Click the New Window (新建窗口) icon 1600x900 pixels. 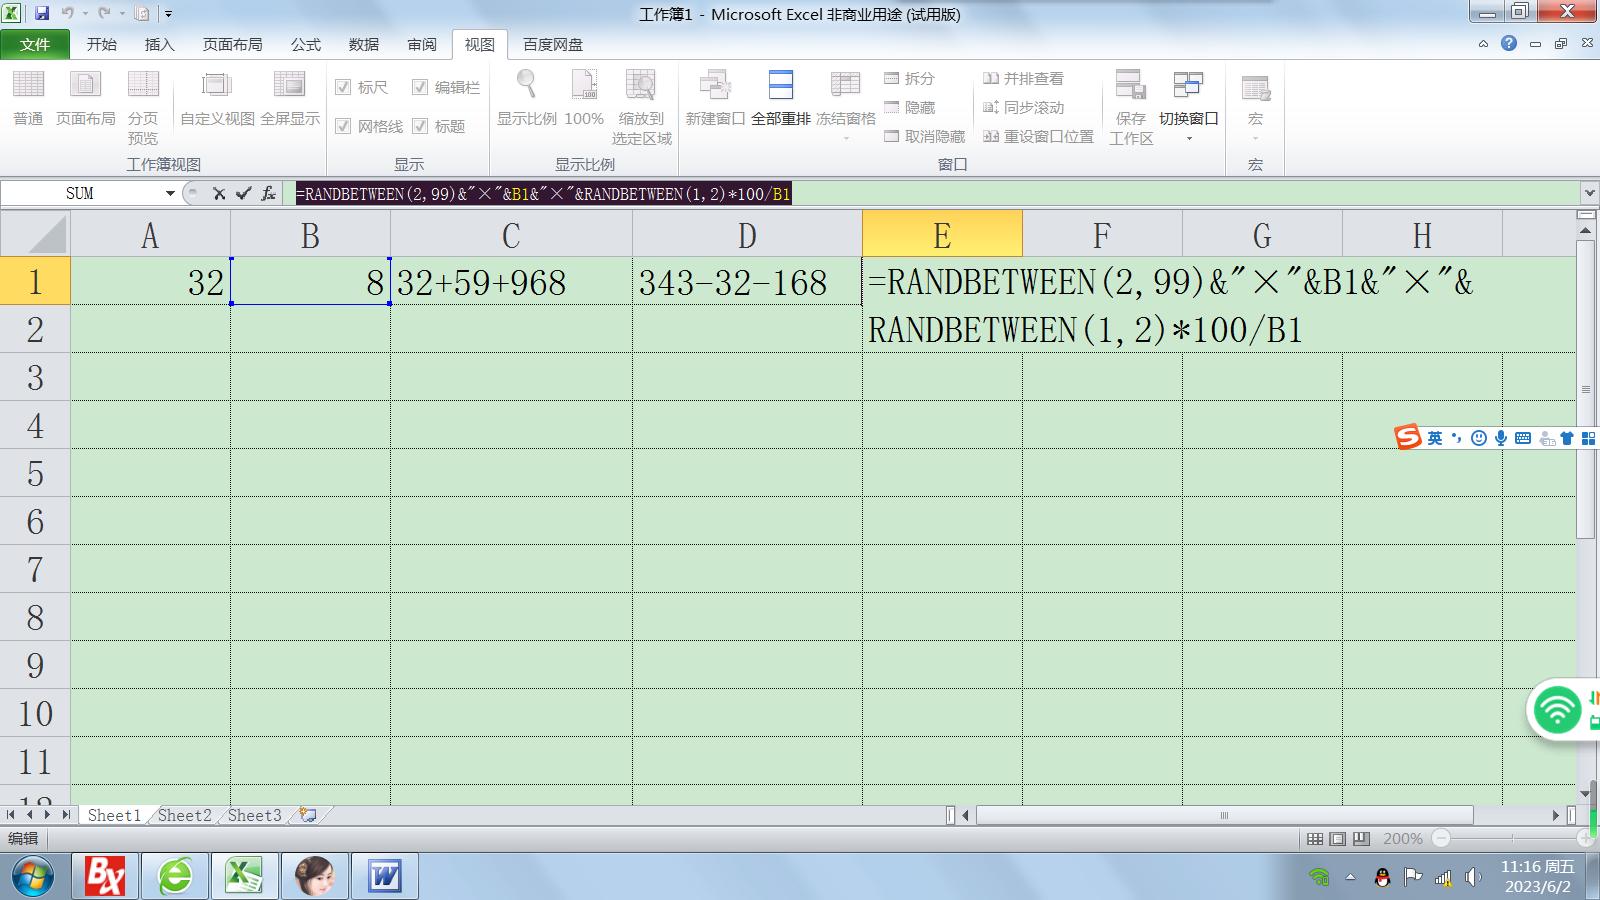[714, 86]
